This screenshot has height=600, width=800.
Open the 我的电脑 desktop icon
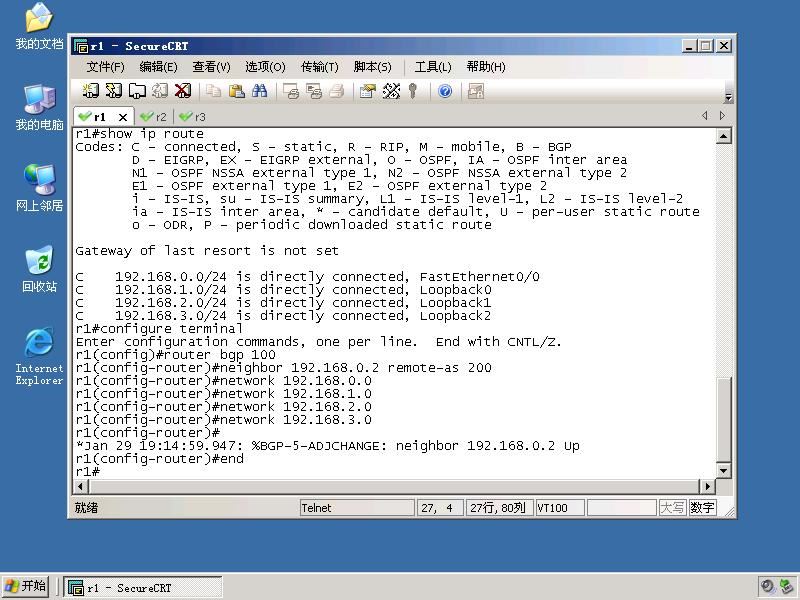(x=39, y=108)
